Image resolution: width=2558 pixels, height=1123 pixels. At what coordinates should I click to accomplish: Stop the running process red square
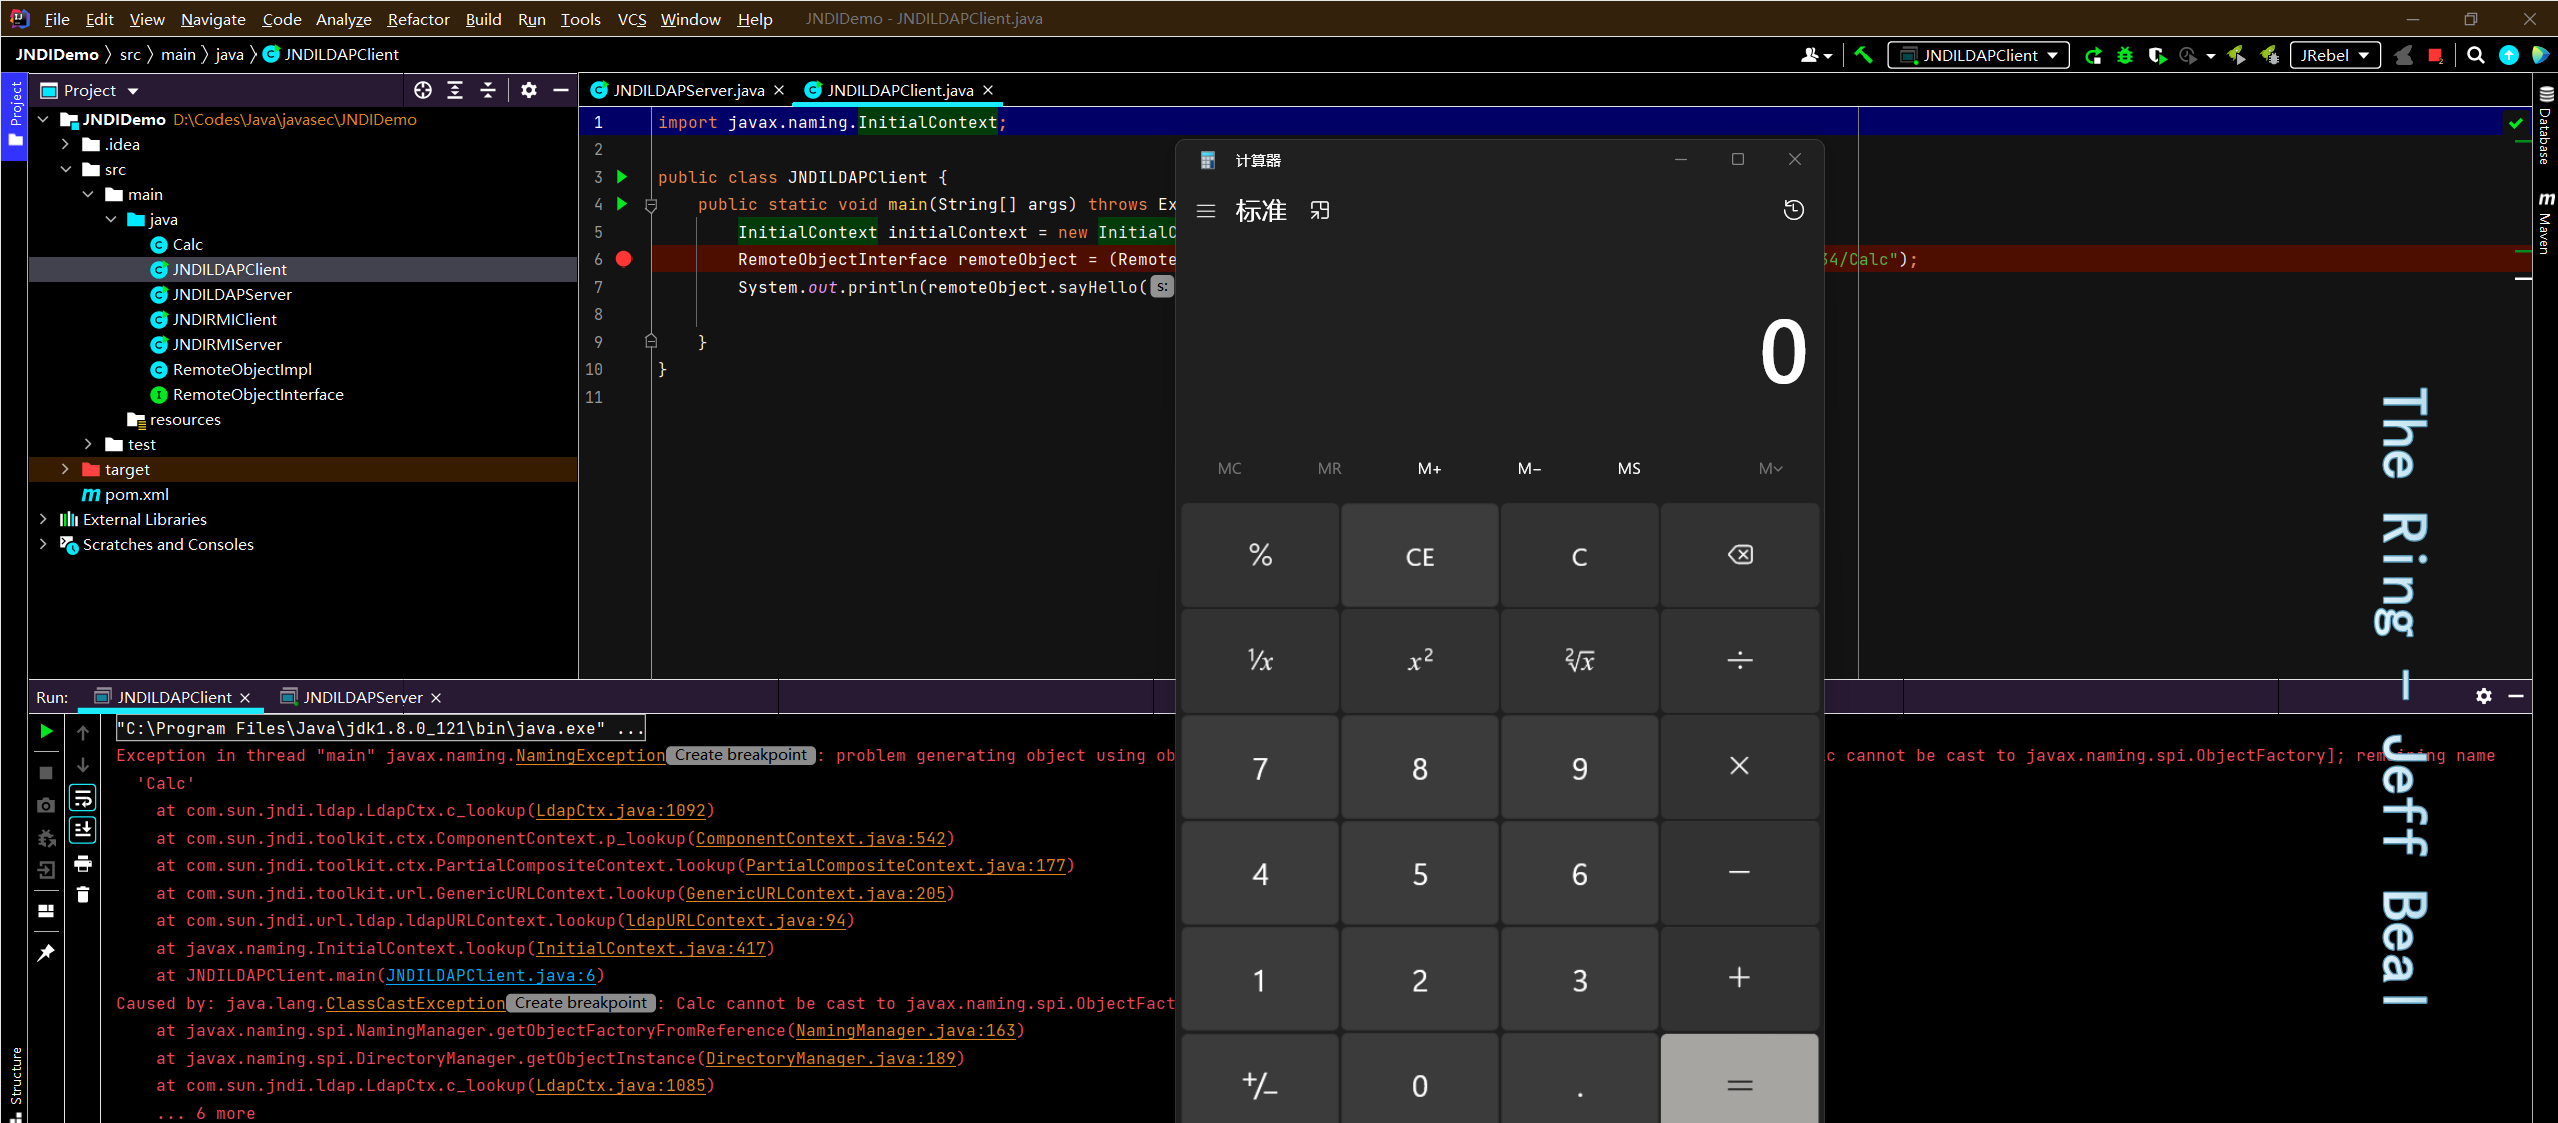click(2435, 55)
